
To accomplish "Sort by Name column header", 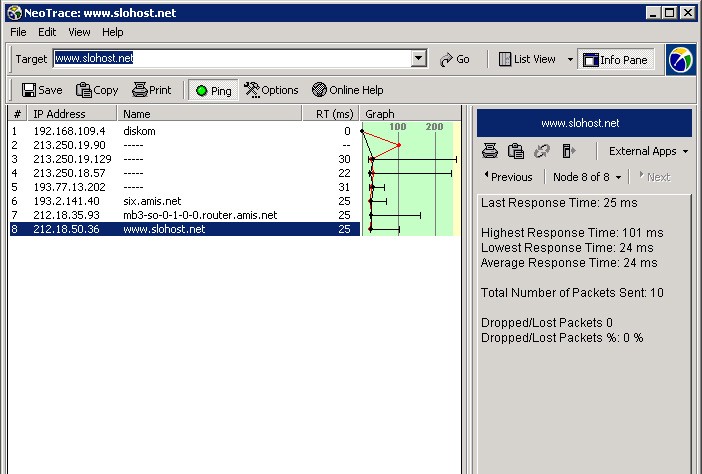I will tap(210, 114).
